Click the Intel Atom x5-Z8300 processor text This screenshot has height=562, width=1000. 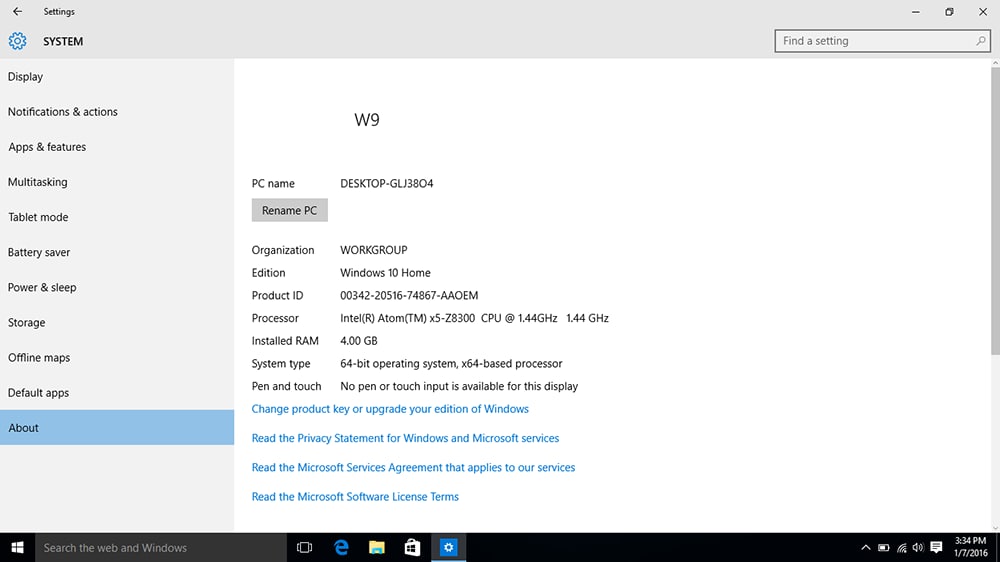point(474,318)
